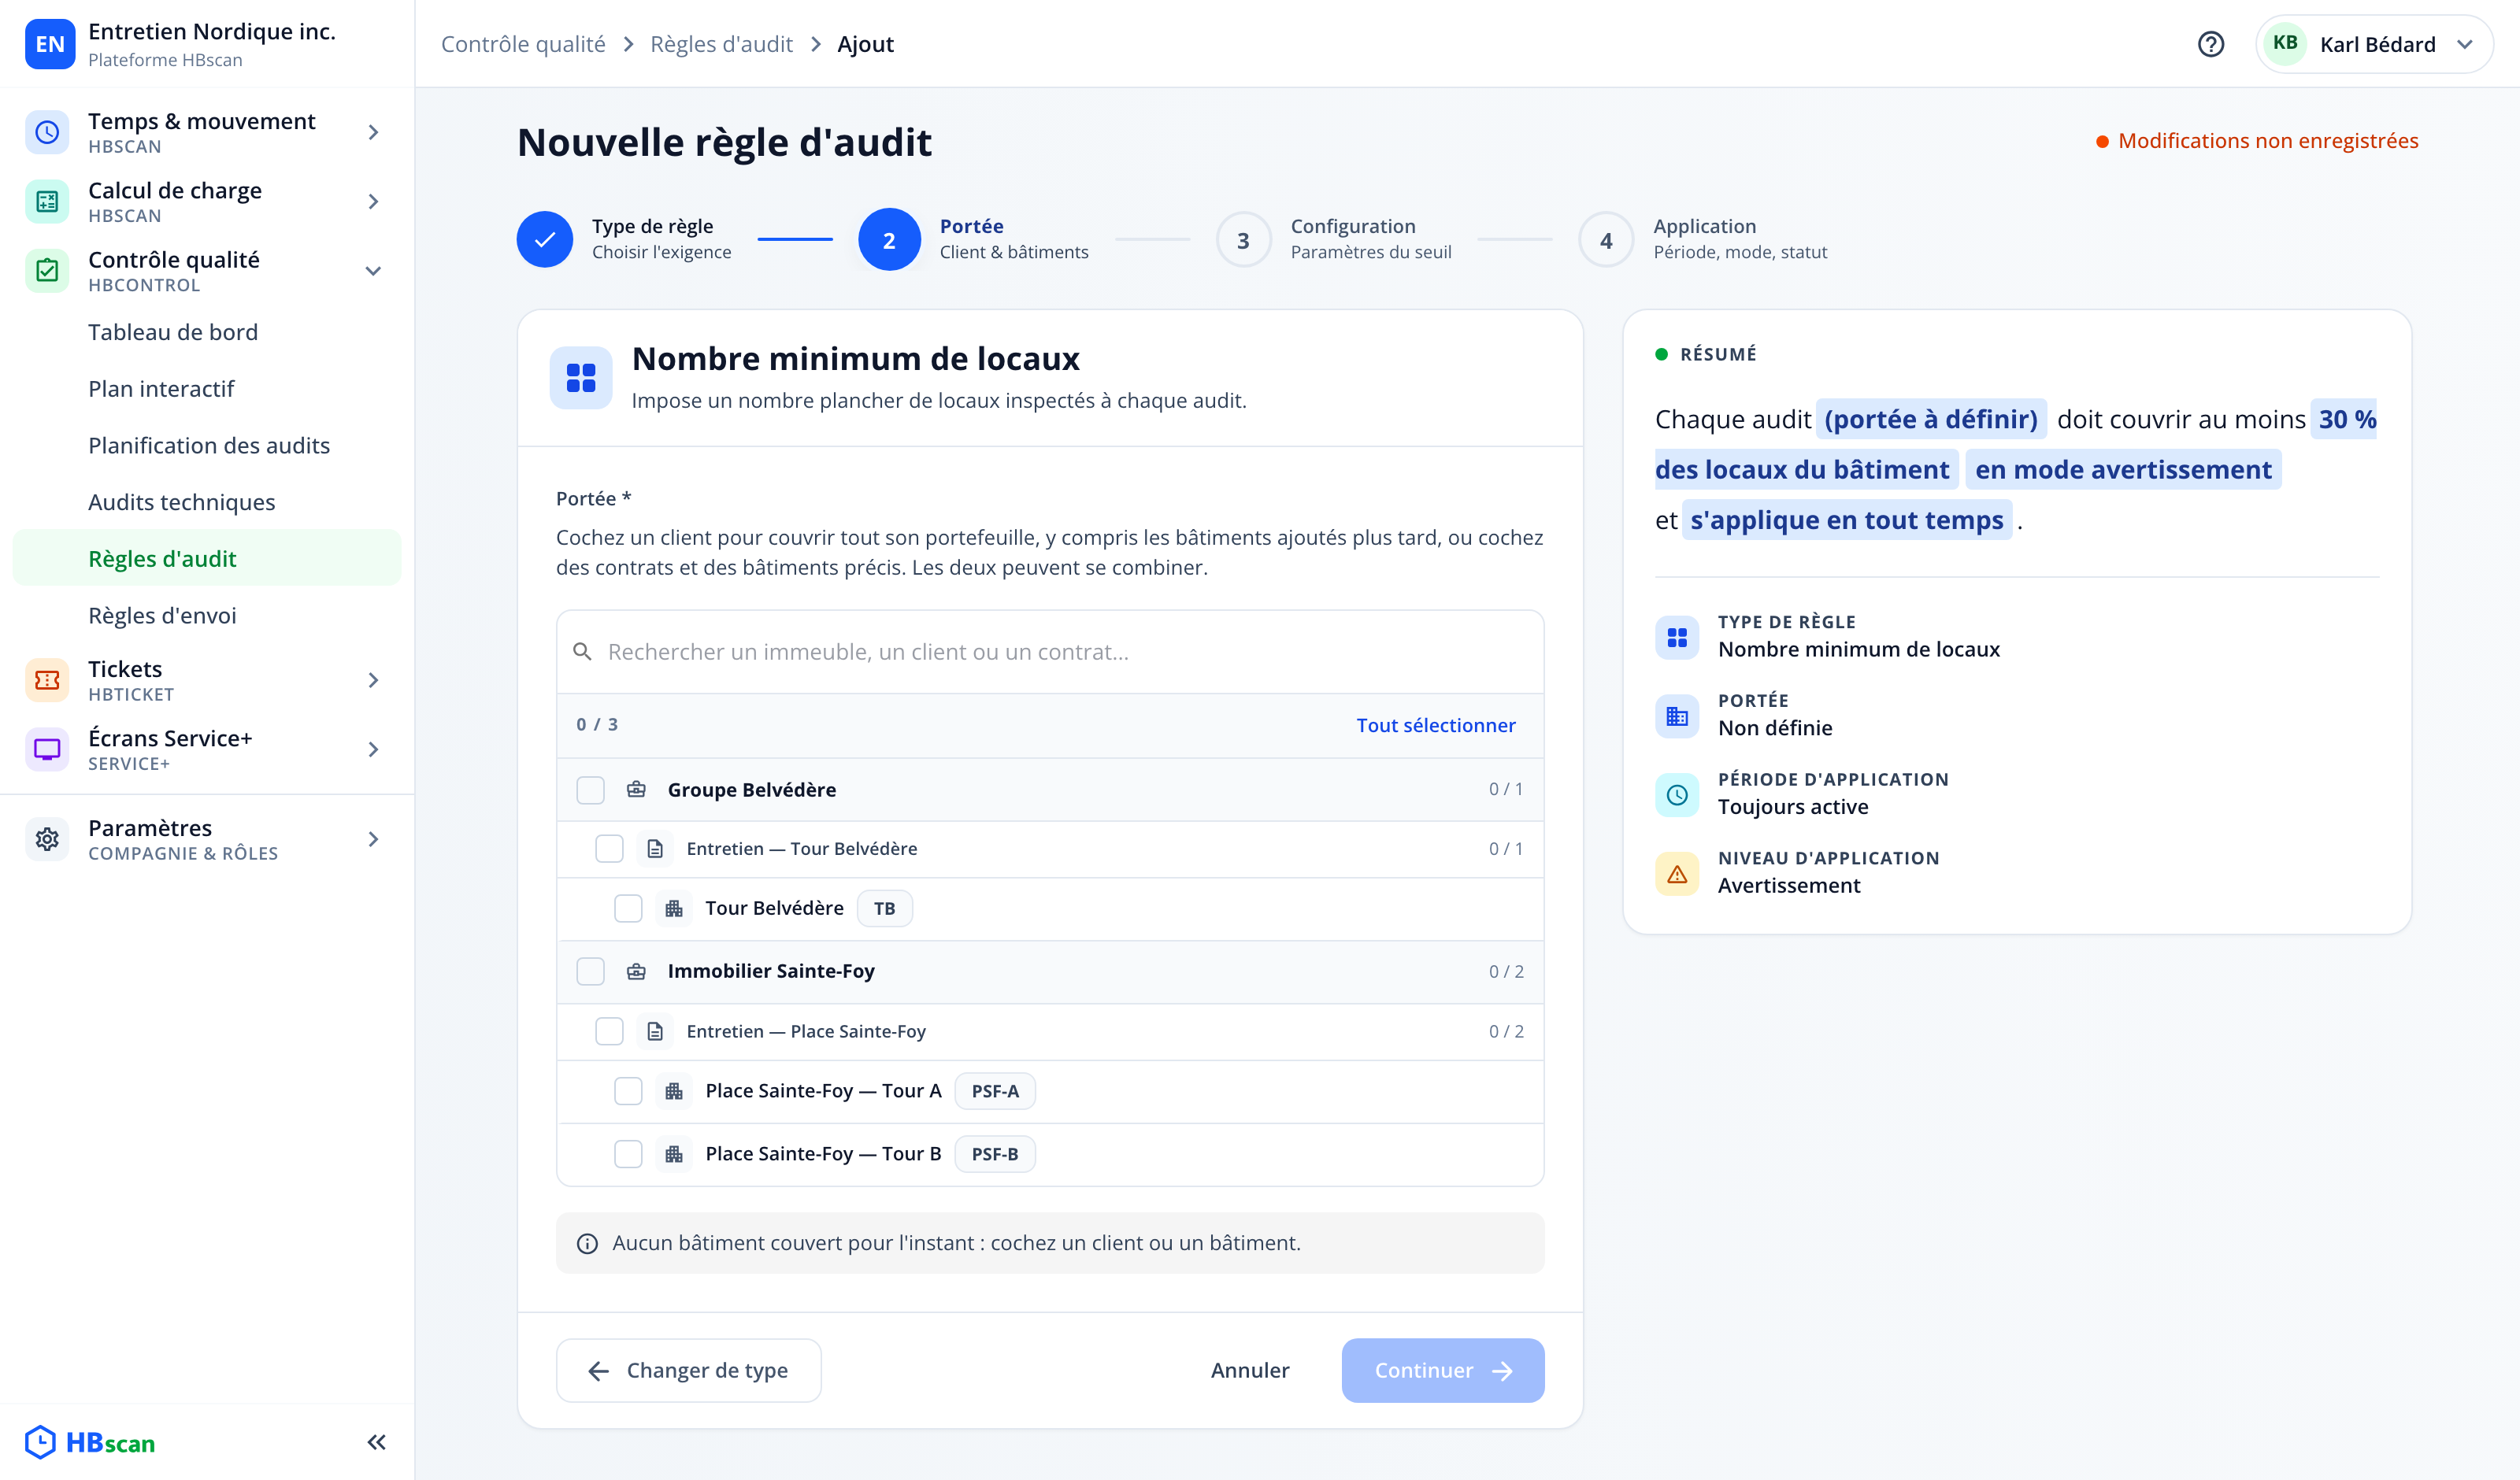The height and width of the screenshot is (1480, 2520).
Task: Click the Continuer button
Action: coord(1442,1369)
